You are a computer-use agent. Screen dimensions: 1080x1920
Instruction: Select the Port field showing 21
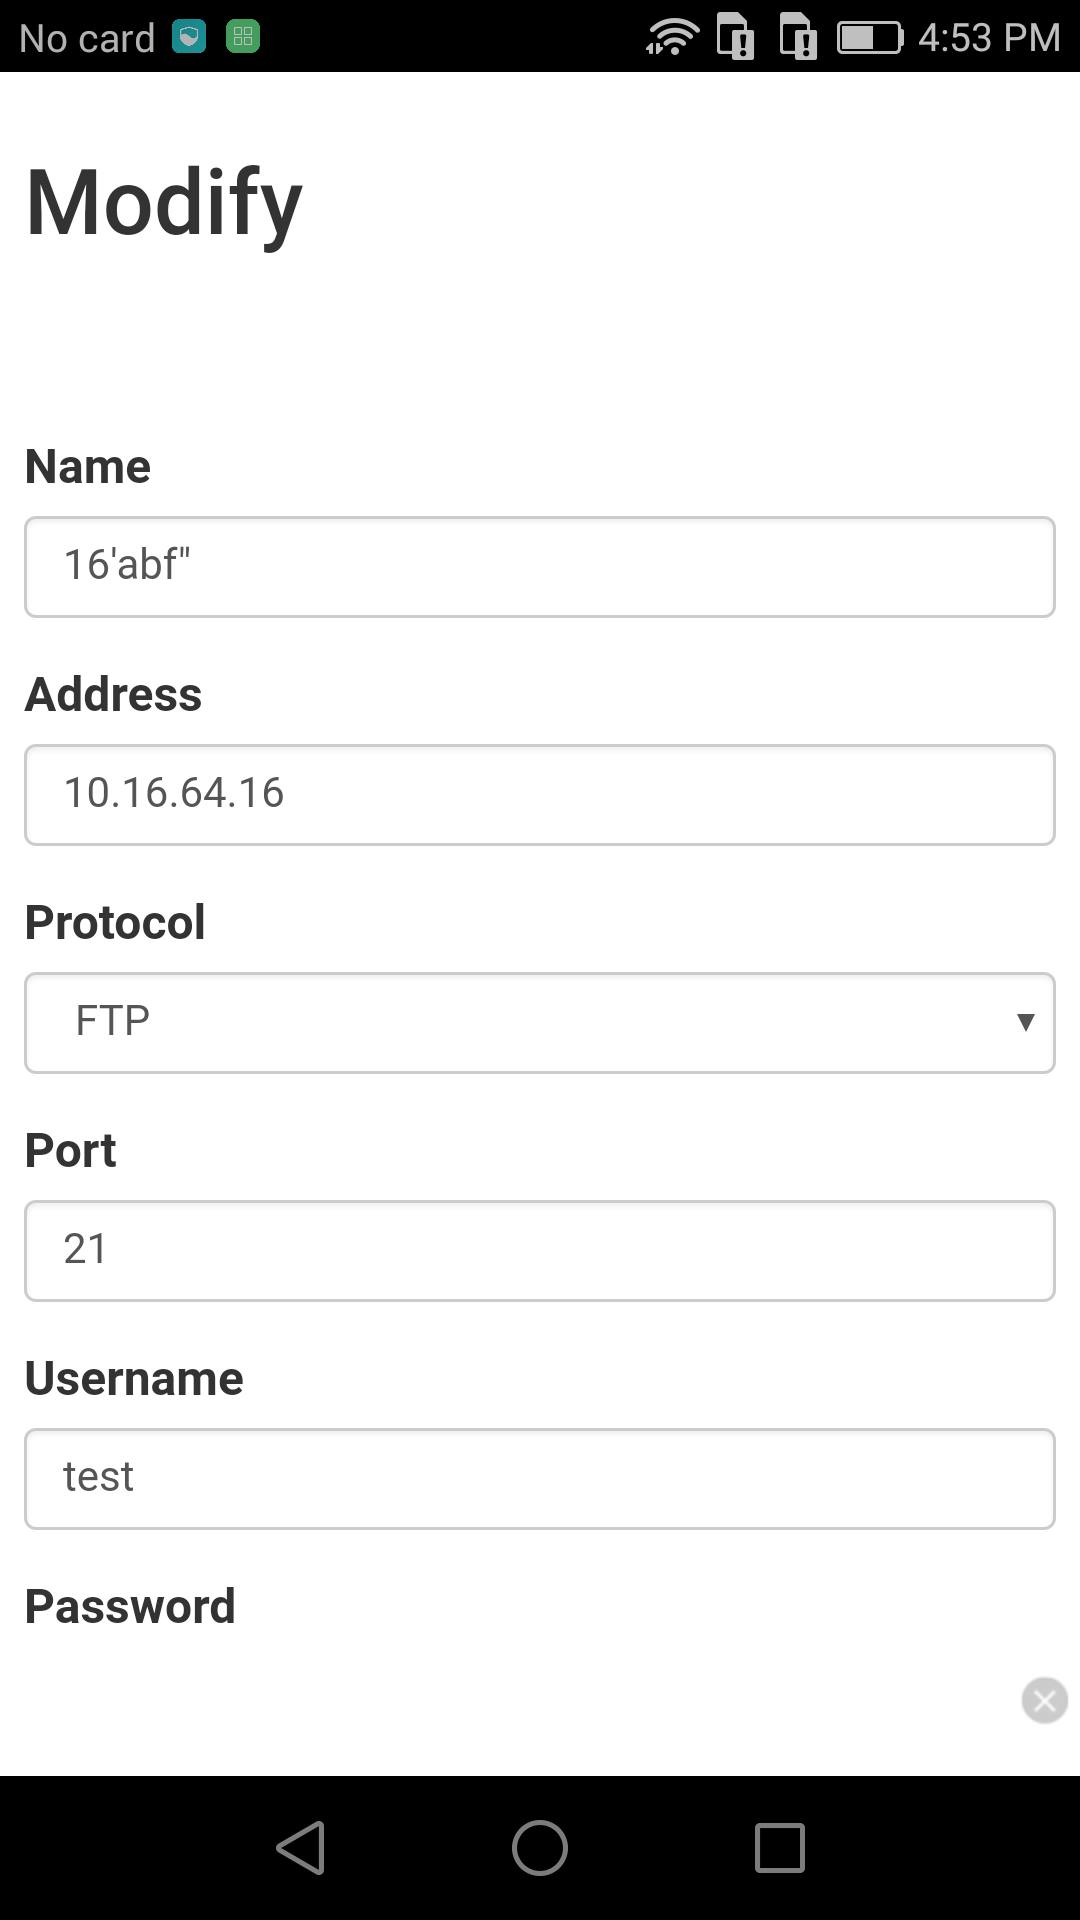click(x=540, y=1251)
